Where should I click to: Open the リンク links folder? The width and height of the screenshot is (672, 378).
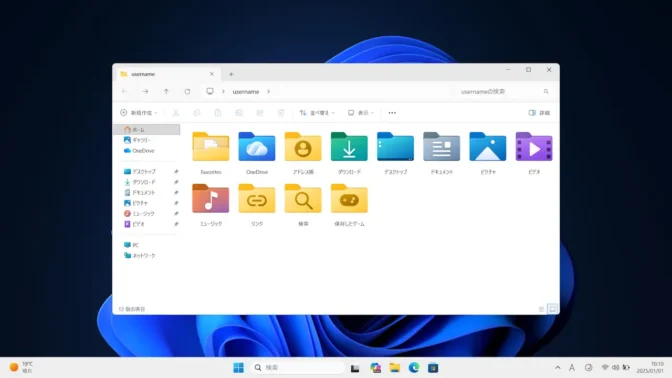257,199
